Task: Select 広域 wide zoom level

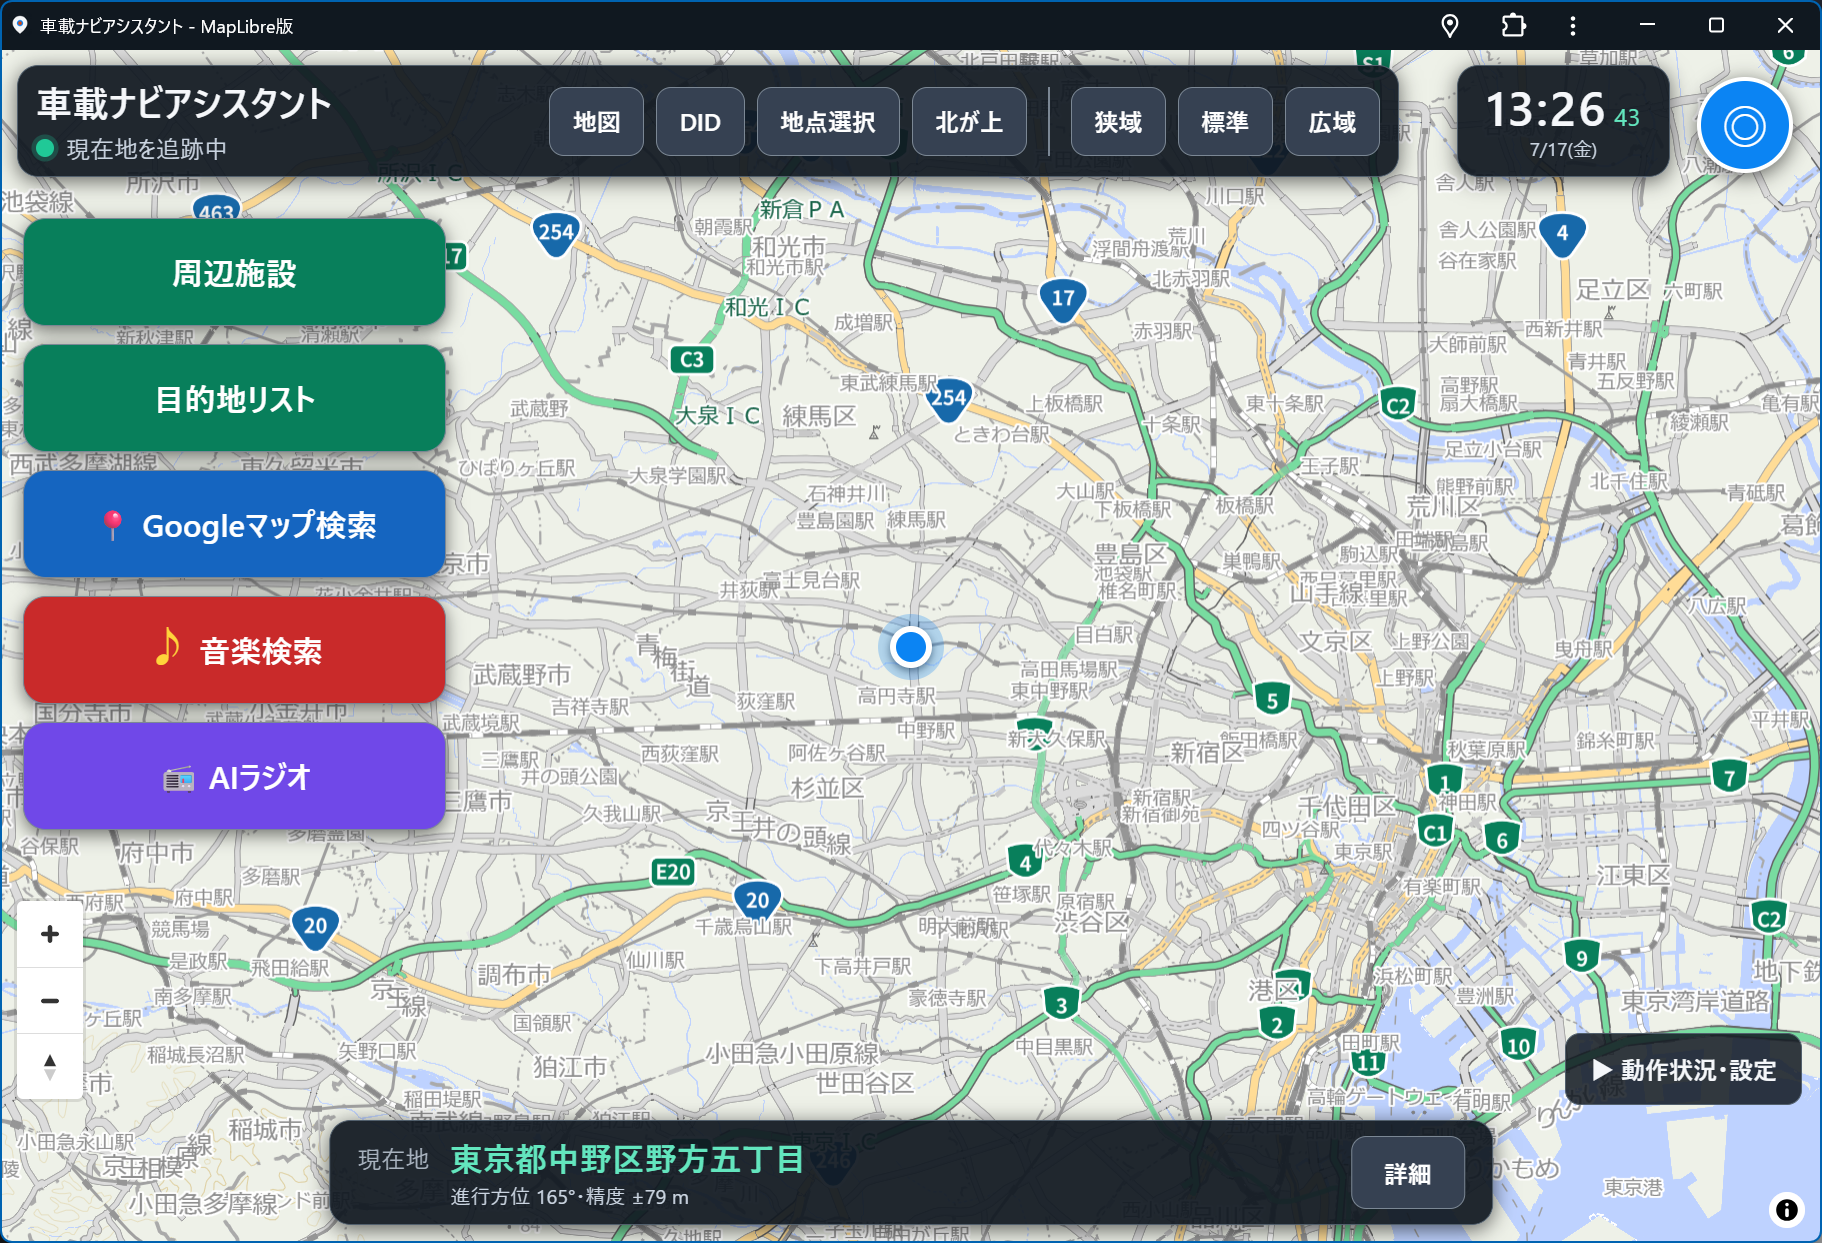Action: point(1332,122)
